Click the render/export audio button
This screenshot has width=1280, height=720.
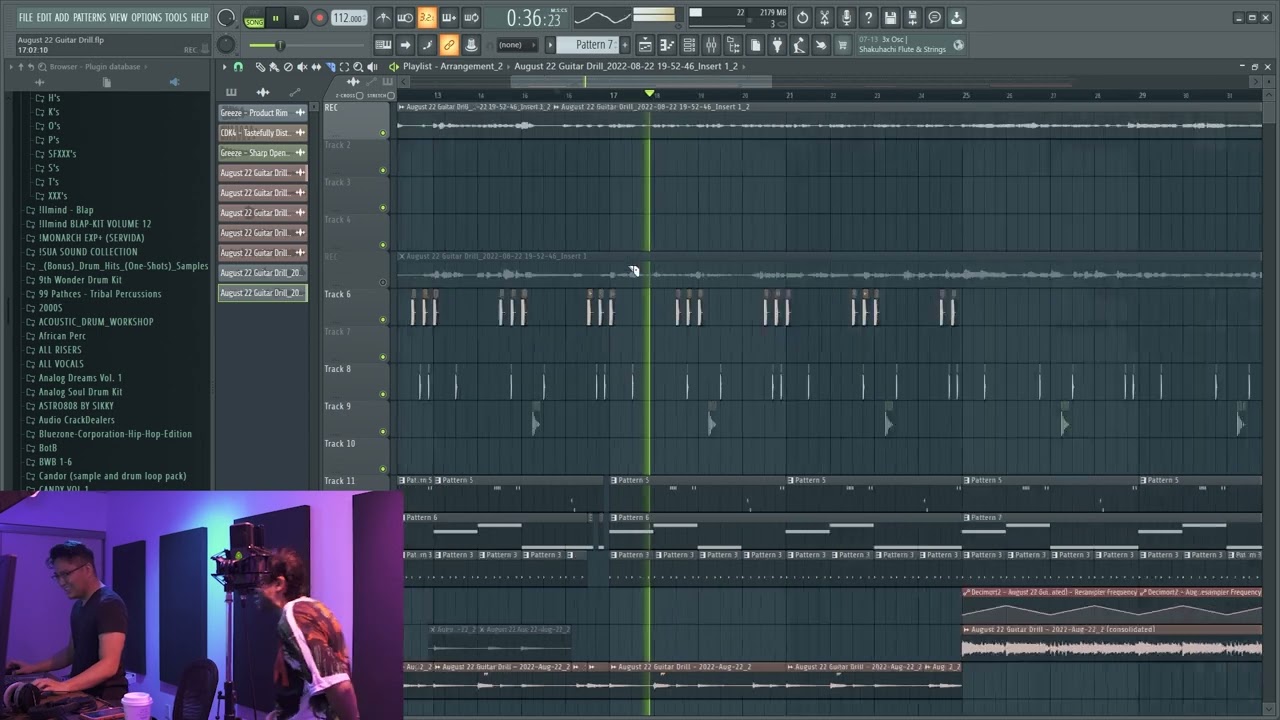pyautogui.click(x=912, y=18)
